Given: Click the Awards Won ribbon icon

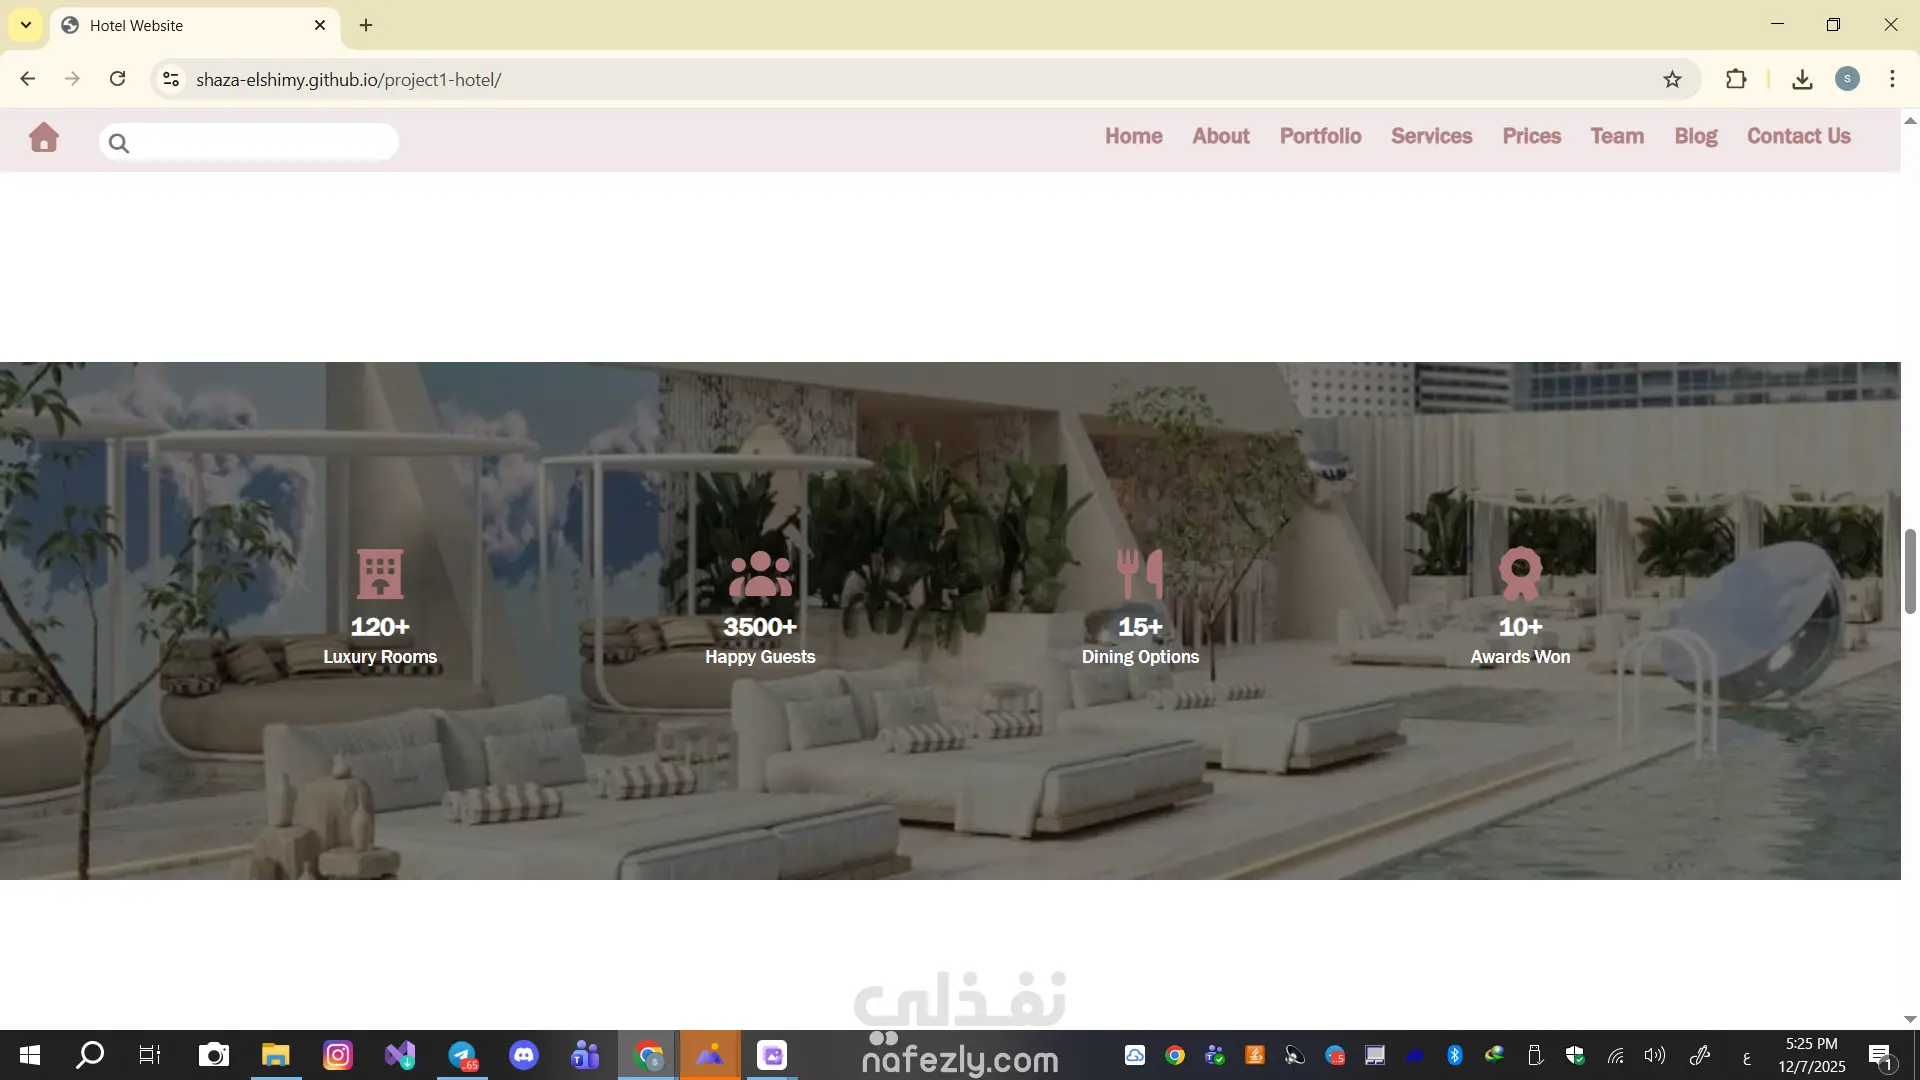Looking at the screenshot, I should coord(1520,574).
